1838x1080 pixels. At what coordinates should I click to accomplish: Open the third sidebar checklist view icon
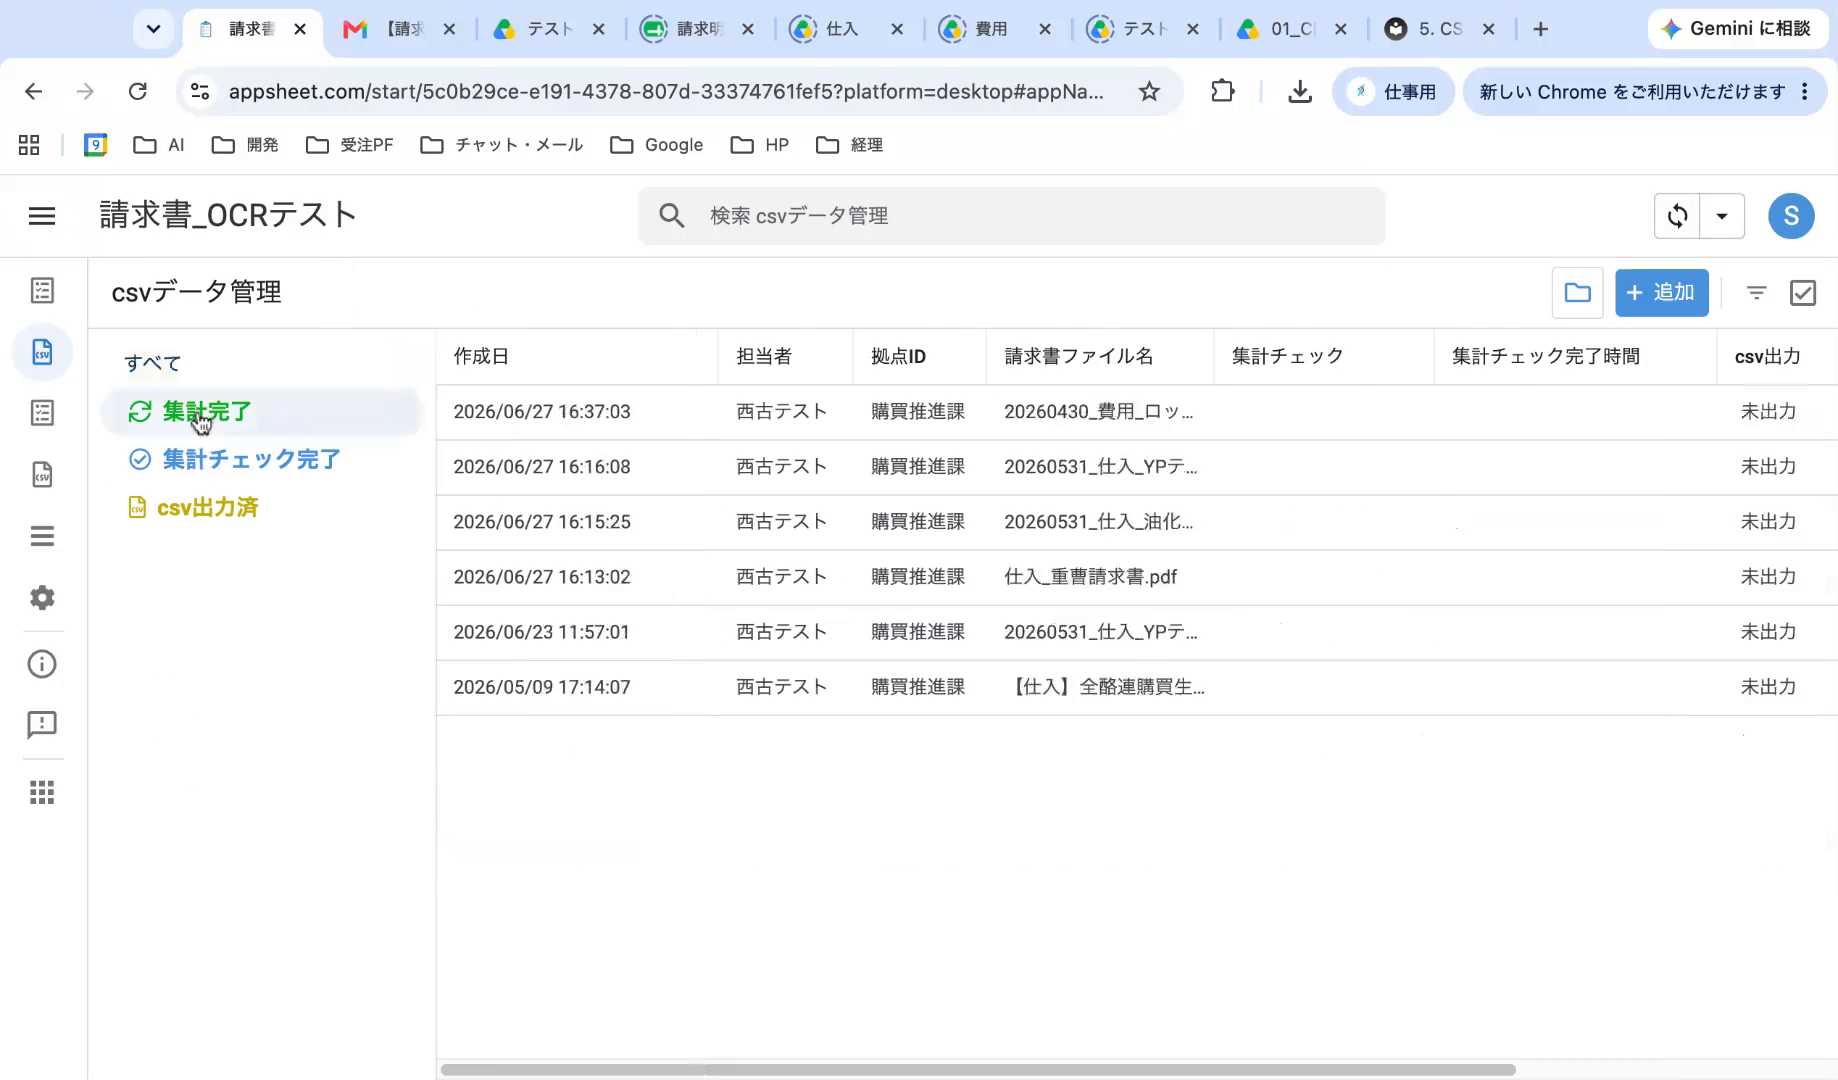[x=42, y=413]
